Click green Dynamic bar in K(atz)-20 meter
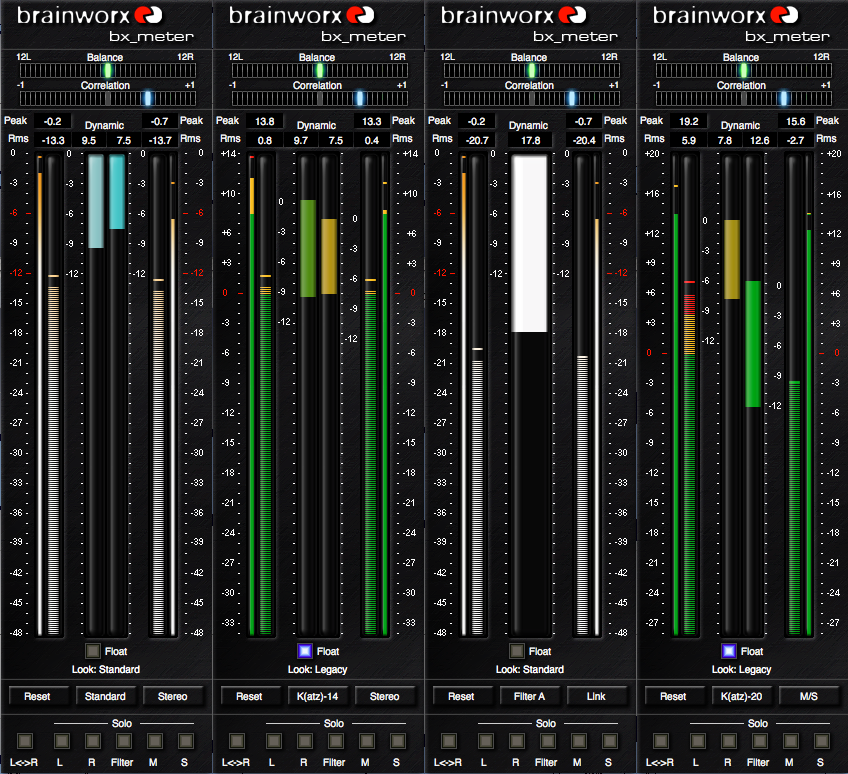Screen dimensions: 848x774 pos(753,343)
